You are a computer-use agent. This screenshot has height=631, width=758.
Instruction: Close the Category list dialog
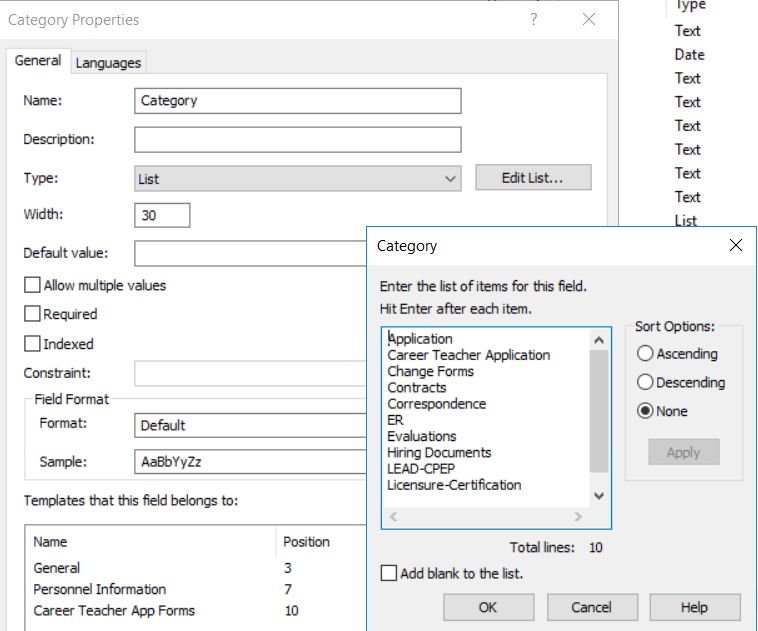click(736, 245)
